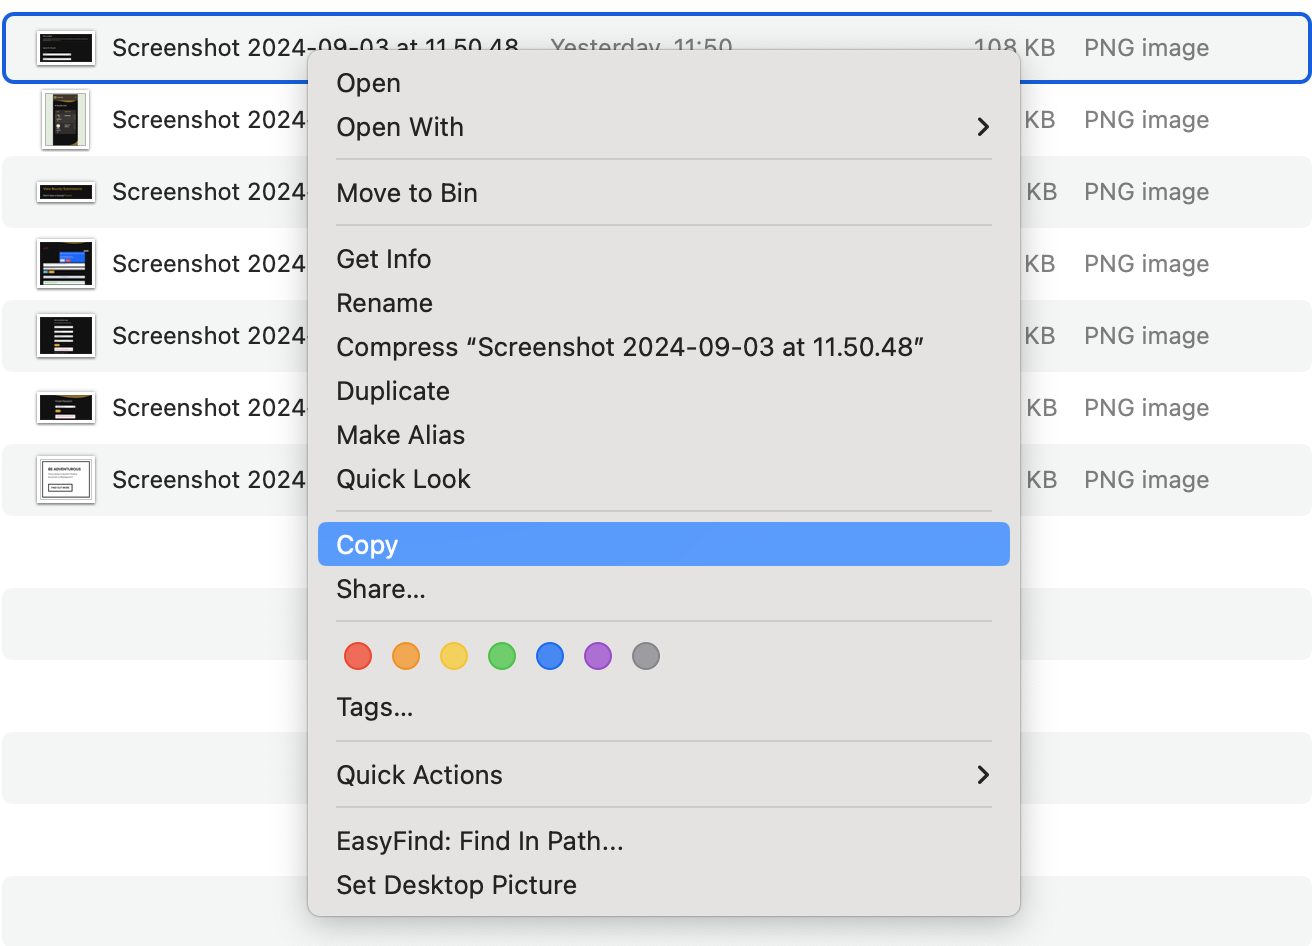The image size is (1312, 946).
Task: Expand the Open With submenu arrow
Action: 983,127
